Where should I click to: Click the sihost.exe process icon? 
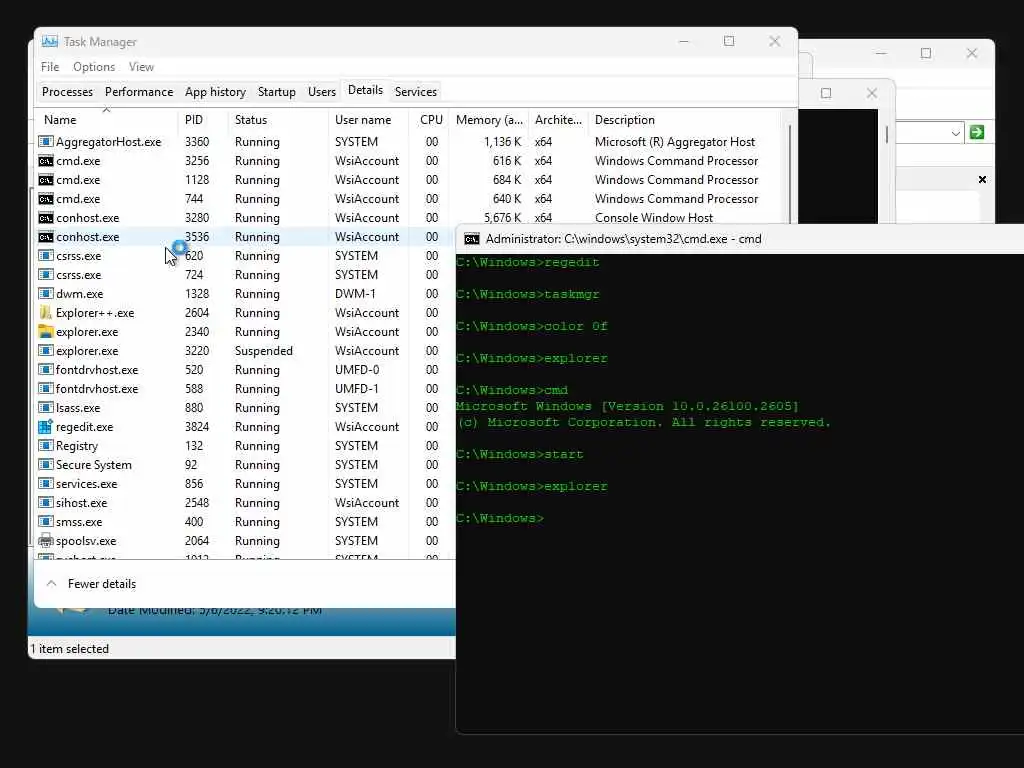click(46, 503)
